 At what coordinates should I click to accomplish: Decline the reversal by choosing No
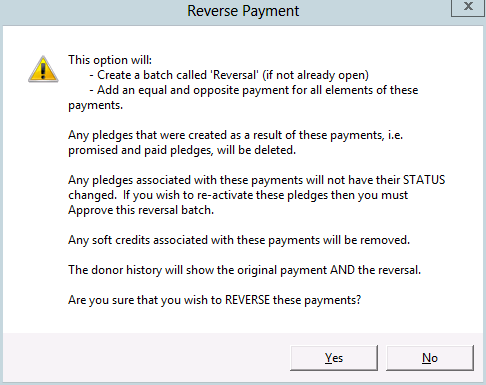pyautogui.click(x=430, y=358)
